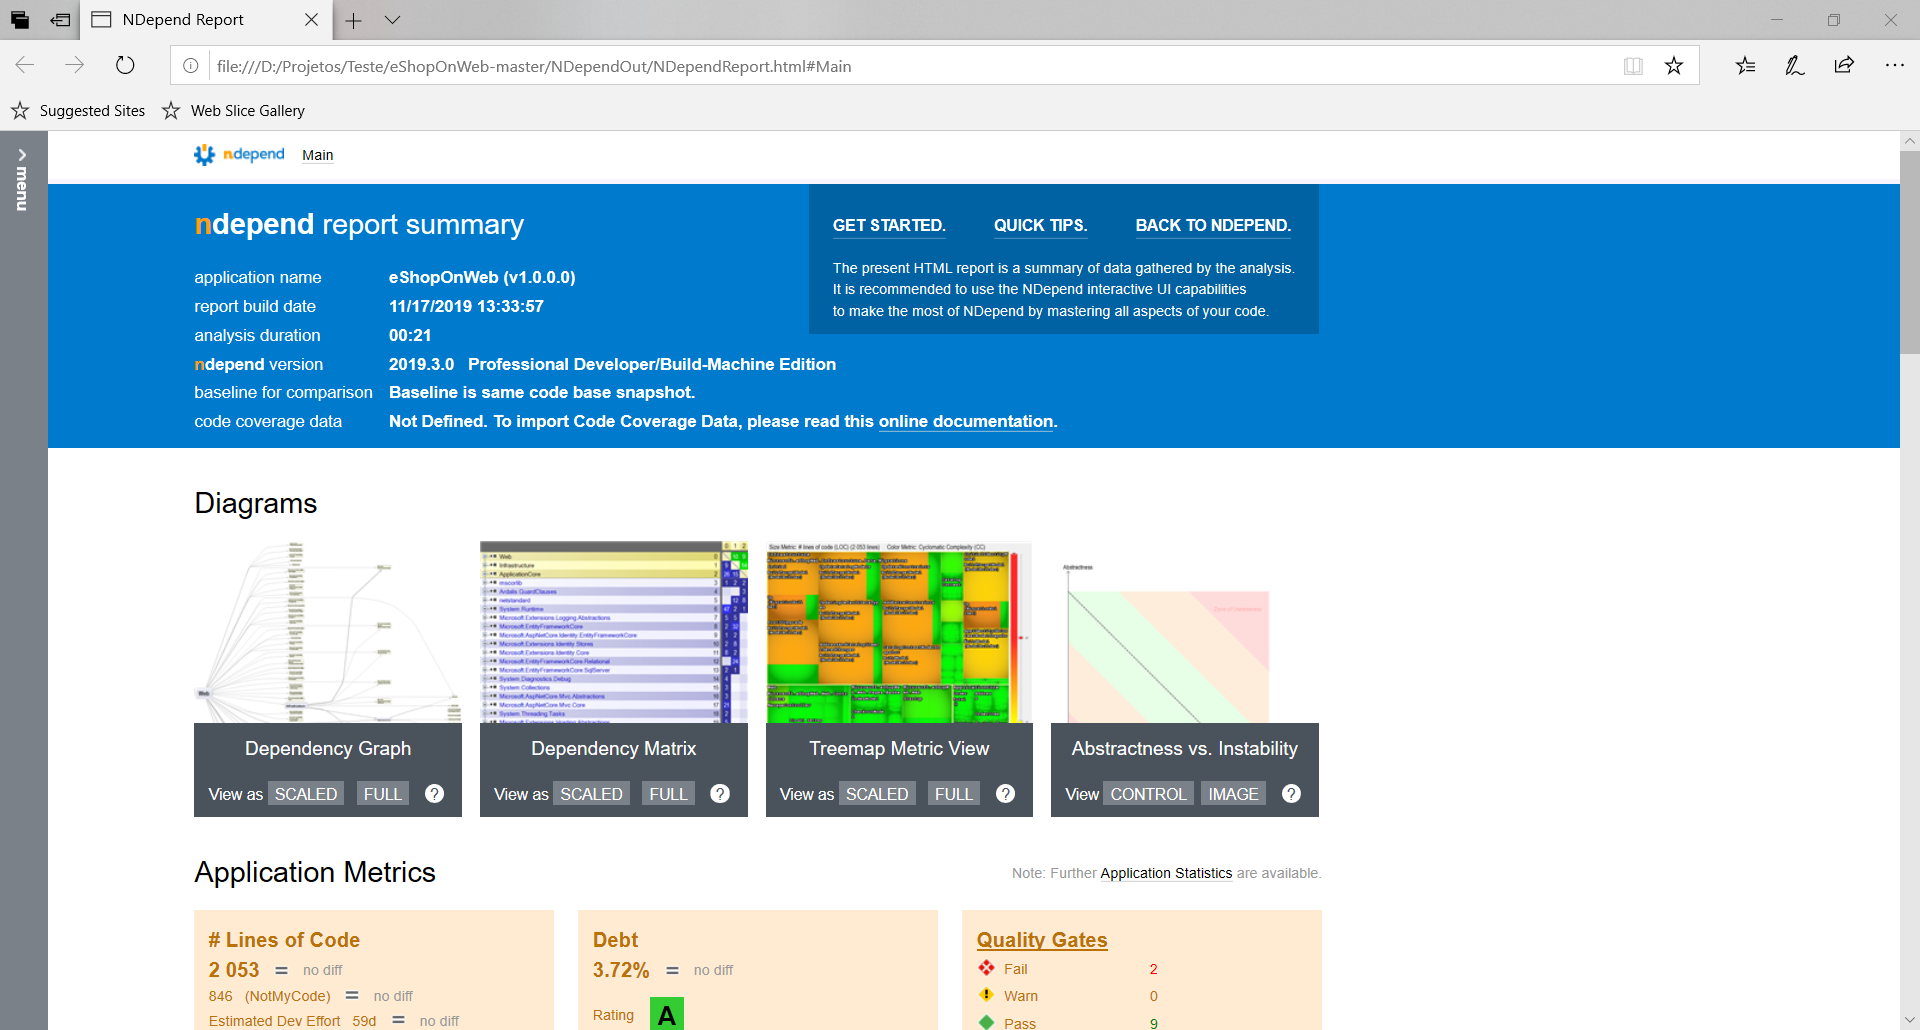This screenshot has height=1030, width=1920.
Task: Click the ndepend logo
Action: [x=239, y=154]
